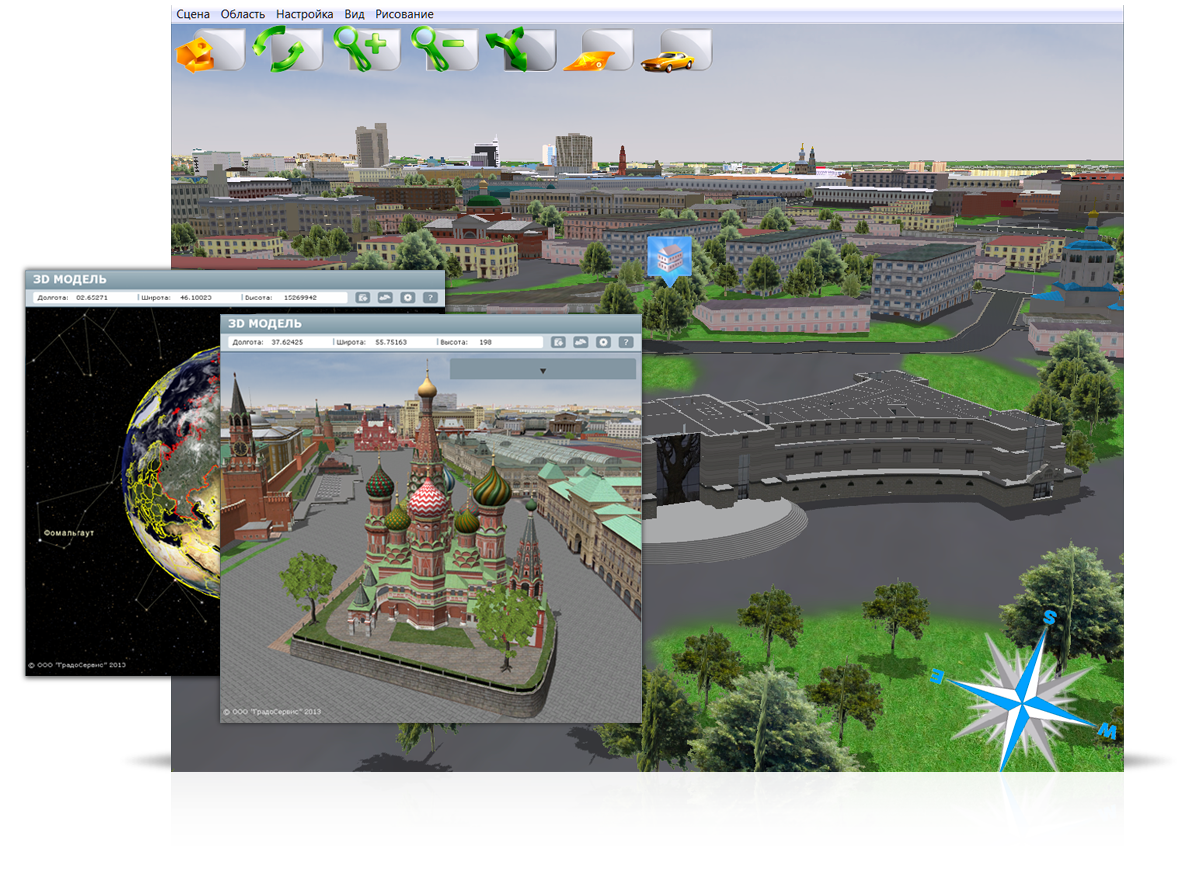This screenshot has width=1195, height=886.
Task: Click the orange building blocks toolbar icon
Action: 209,50
